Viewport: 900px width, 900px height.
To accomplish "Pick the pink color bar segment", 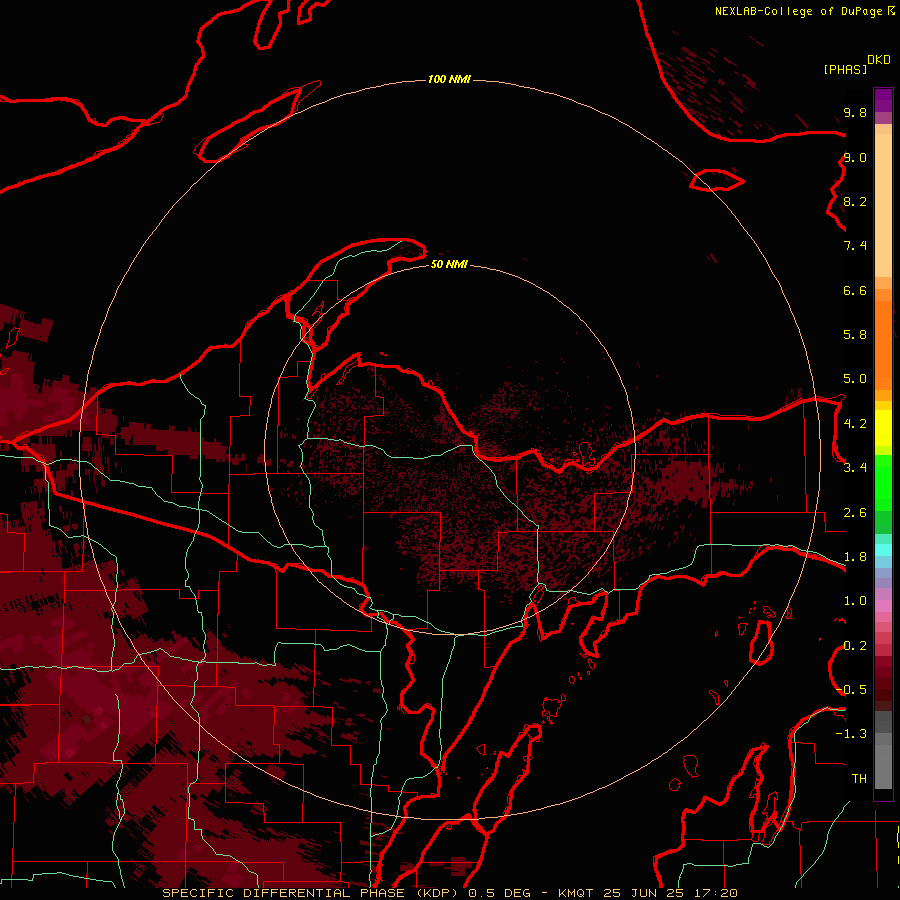I will pyautogui.click(x=883, y=606).
